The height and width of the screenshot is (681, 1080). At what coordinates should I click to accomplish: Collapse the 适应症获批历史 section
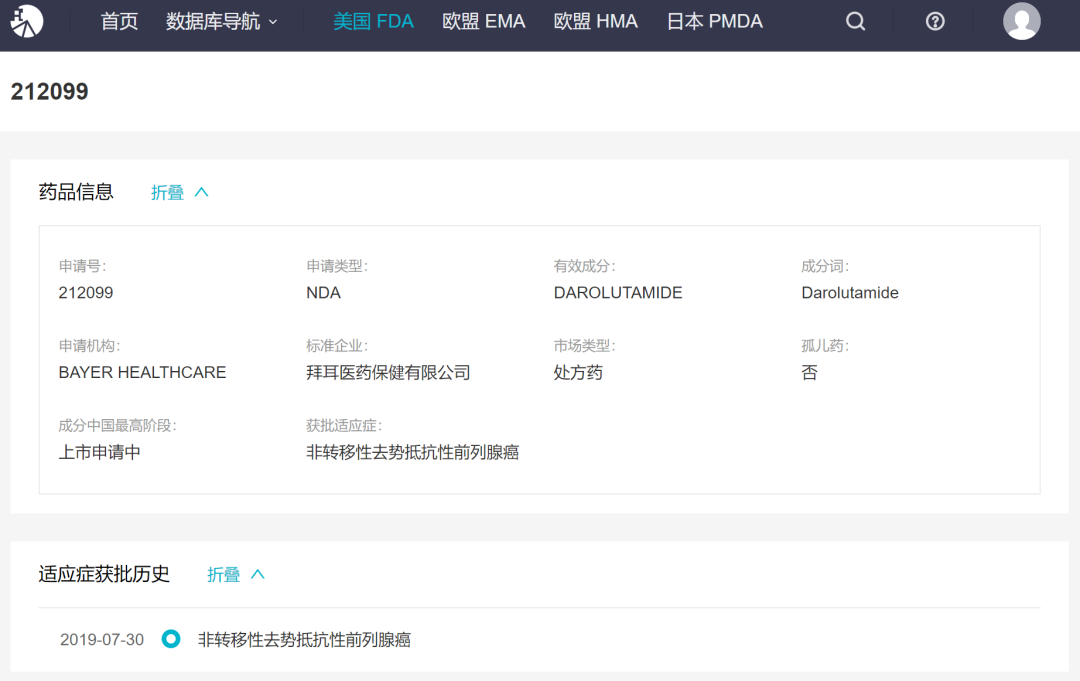[236, 574]
